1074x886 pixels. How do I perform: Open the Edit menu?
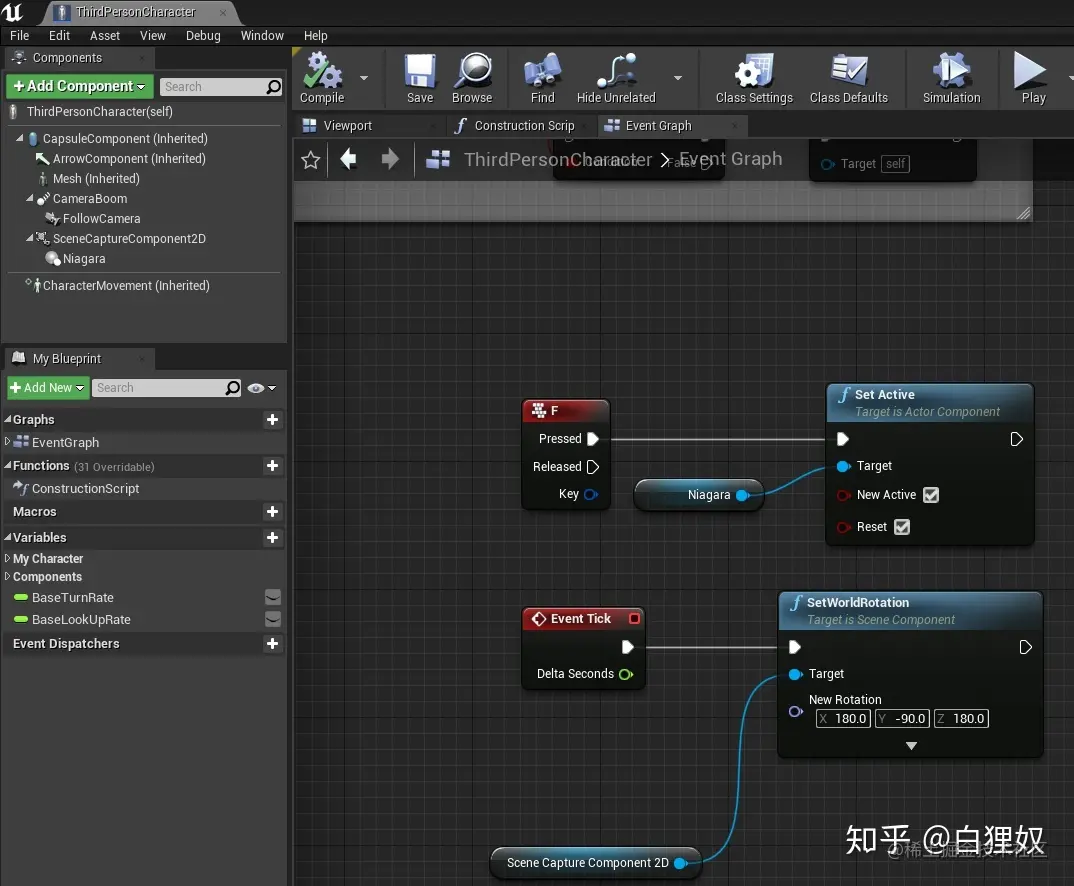59,36
